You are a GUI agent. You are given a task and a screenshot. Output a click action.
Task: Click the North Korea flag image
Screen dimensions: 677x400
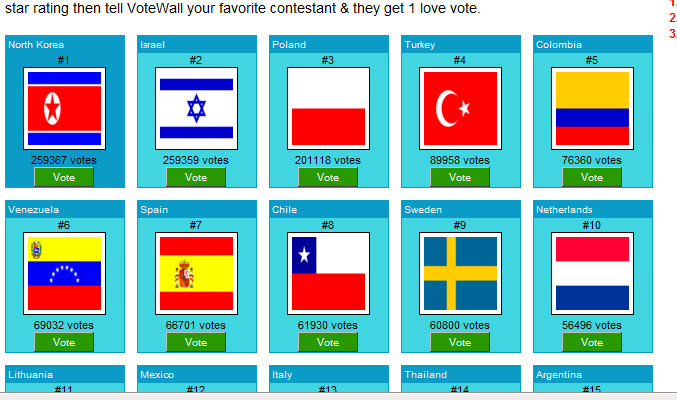(x=64, y=108)
